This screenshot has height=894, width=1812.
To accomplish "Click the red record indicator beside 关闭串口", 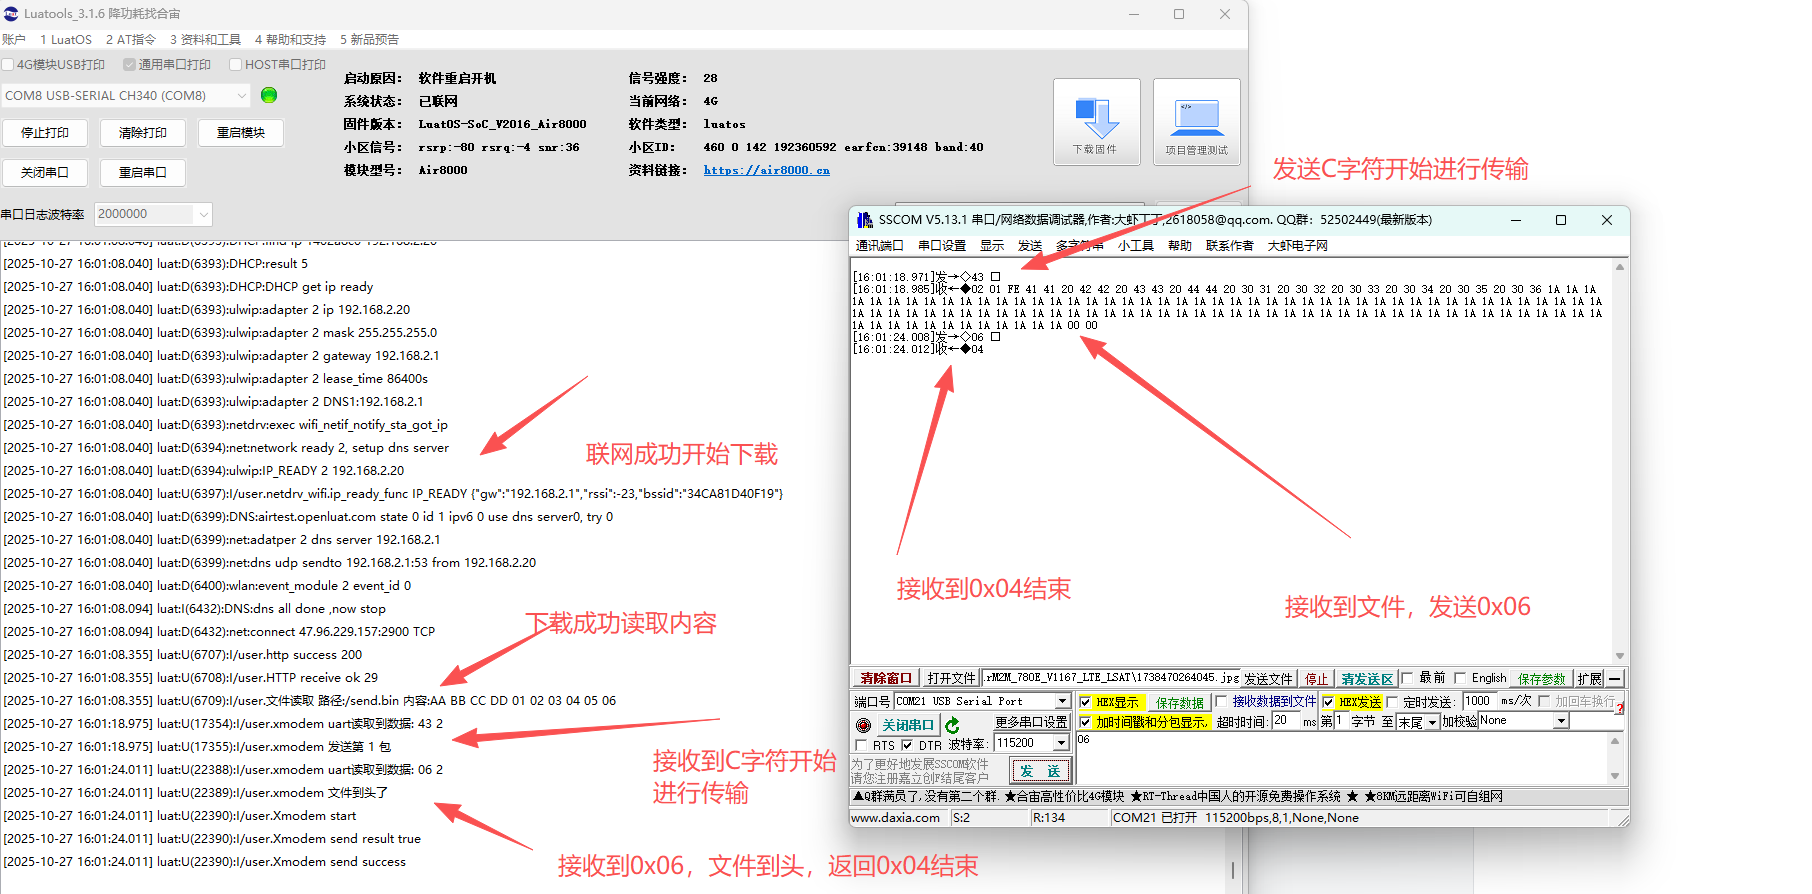I will (864, 725).
